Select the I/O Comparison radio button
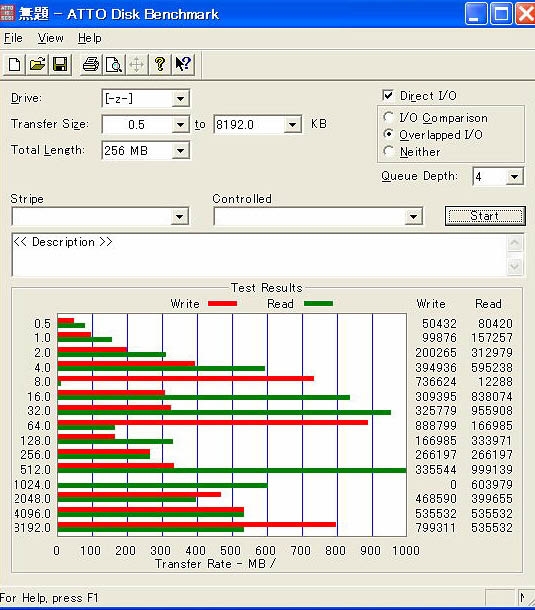 tap(388, 117)
